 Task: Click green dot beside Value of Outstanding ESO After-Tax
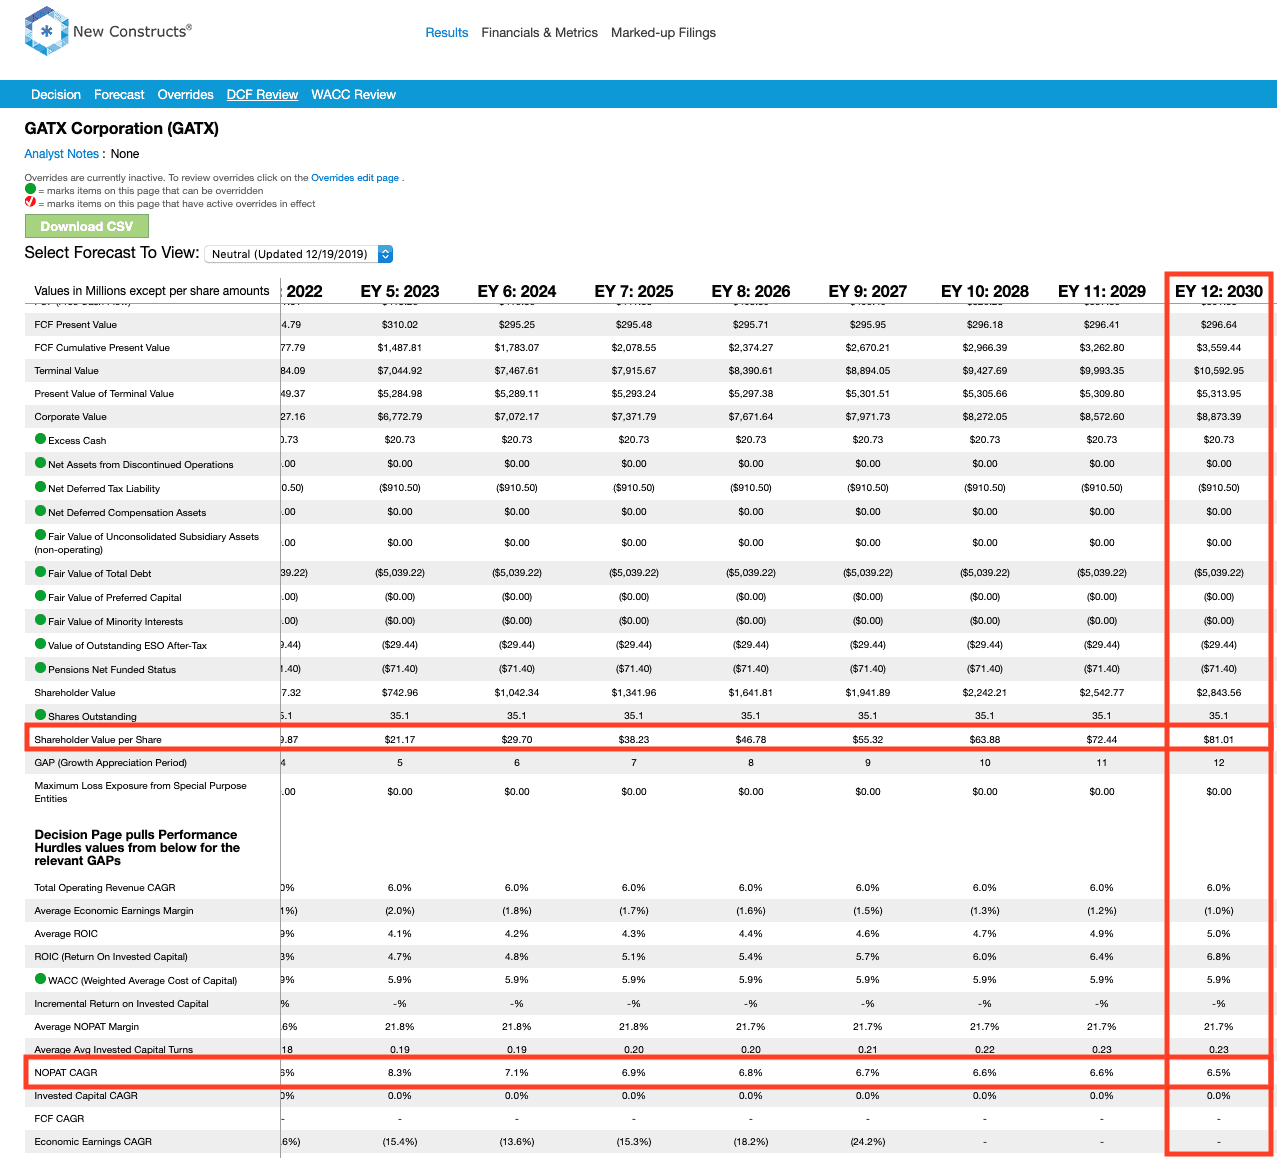tap(41, 644)
